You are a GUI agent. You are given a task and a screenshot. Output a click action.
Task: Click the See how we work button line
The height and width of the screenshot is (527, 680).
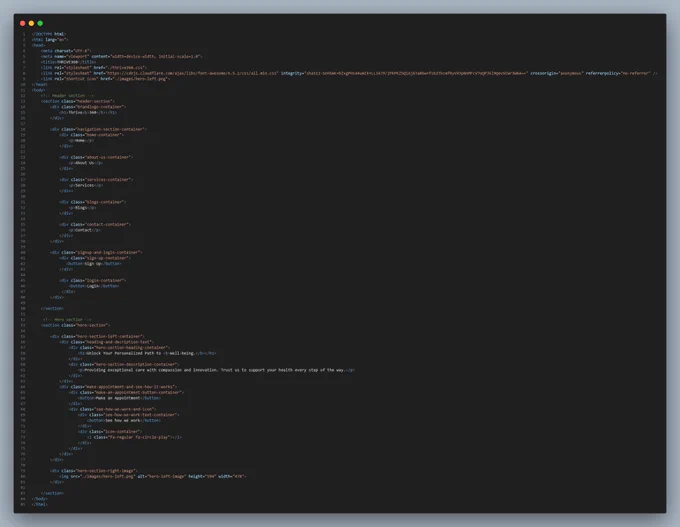(124, 421)
